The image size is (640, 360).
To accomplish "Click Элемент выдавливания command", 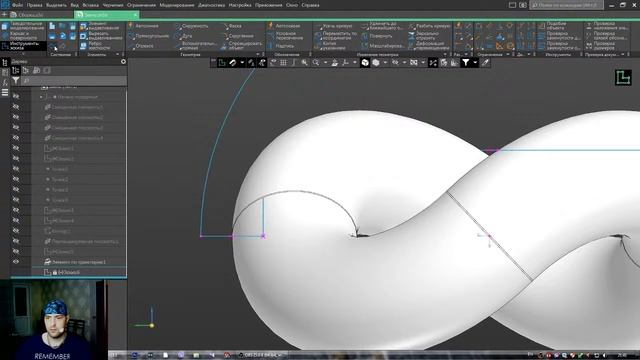I will pyautogui.click(x=100, y=26).
